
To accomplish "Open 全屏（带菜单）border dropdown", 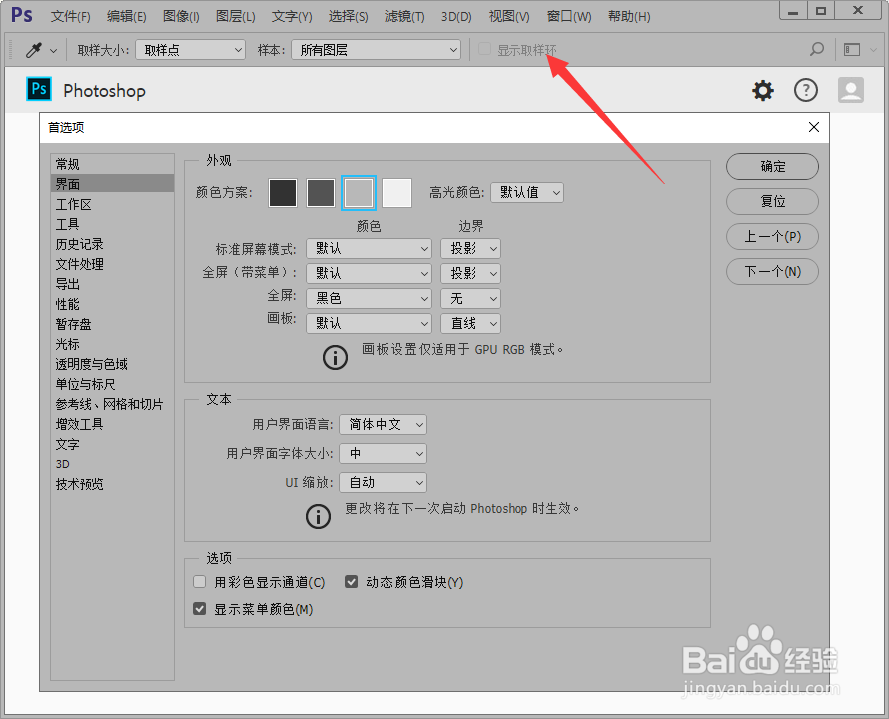I will [x=471, y=273].
